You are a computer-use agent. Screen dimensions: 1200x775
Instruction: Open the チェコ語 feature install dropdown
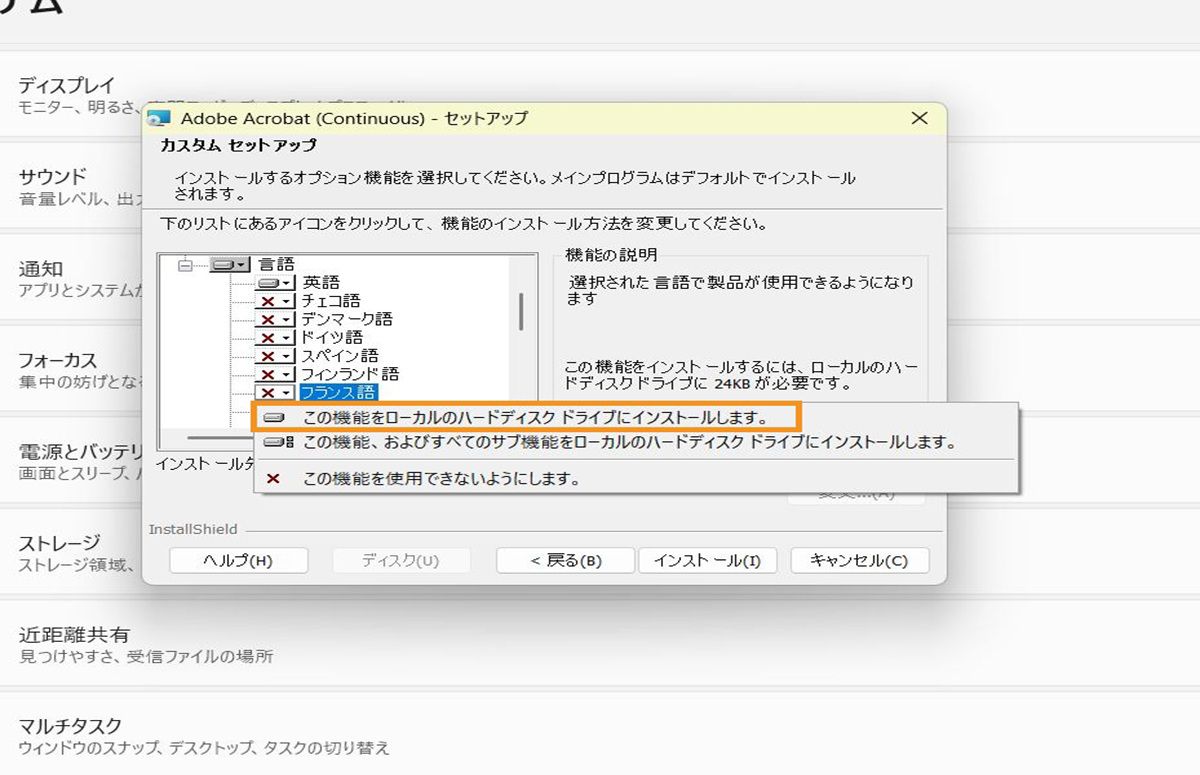click(x=275, y=301)
